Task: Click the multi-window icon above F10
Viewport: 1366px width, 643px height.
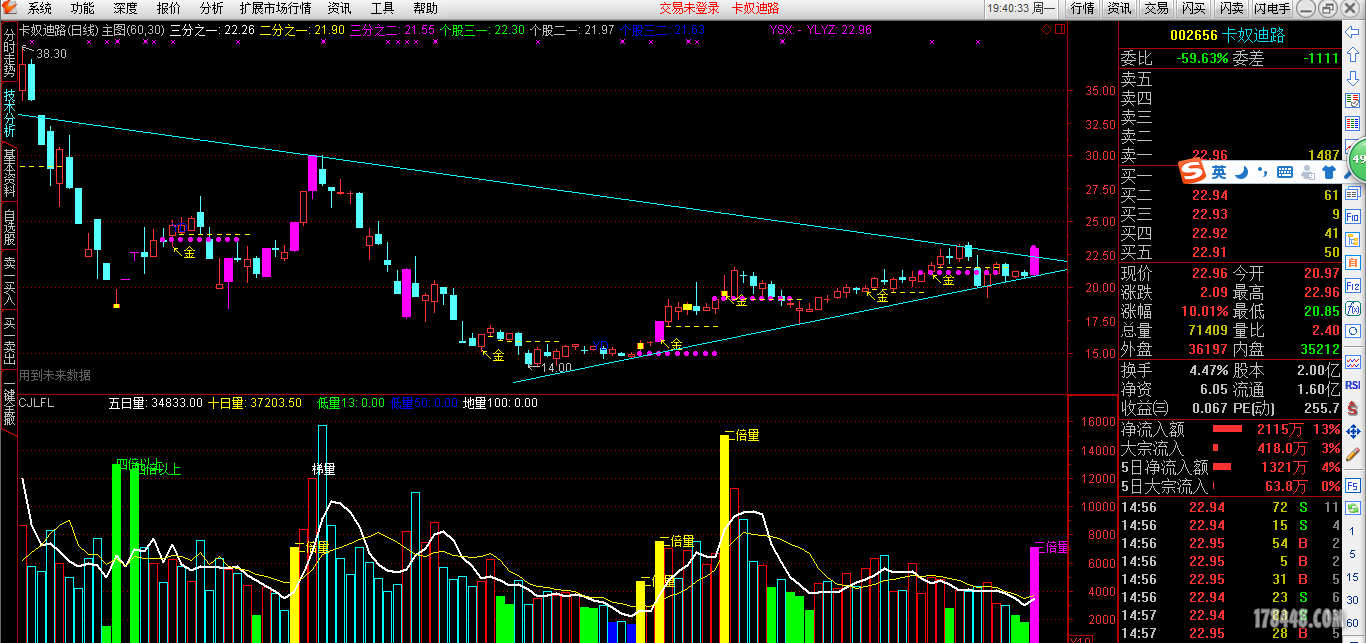Action: (1352, 193)
